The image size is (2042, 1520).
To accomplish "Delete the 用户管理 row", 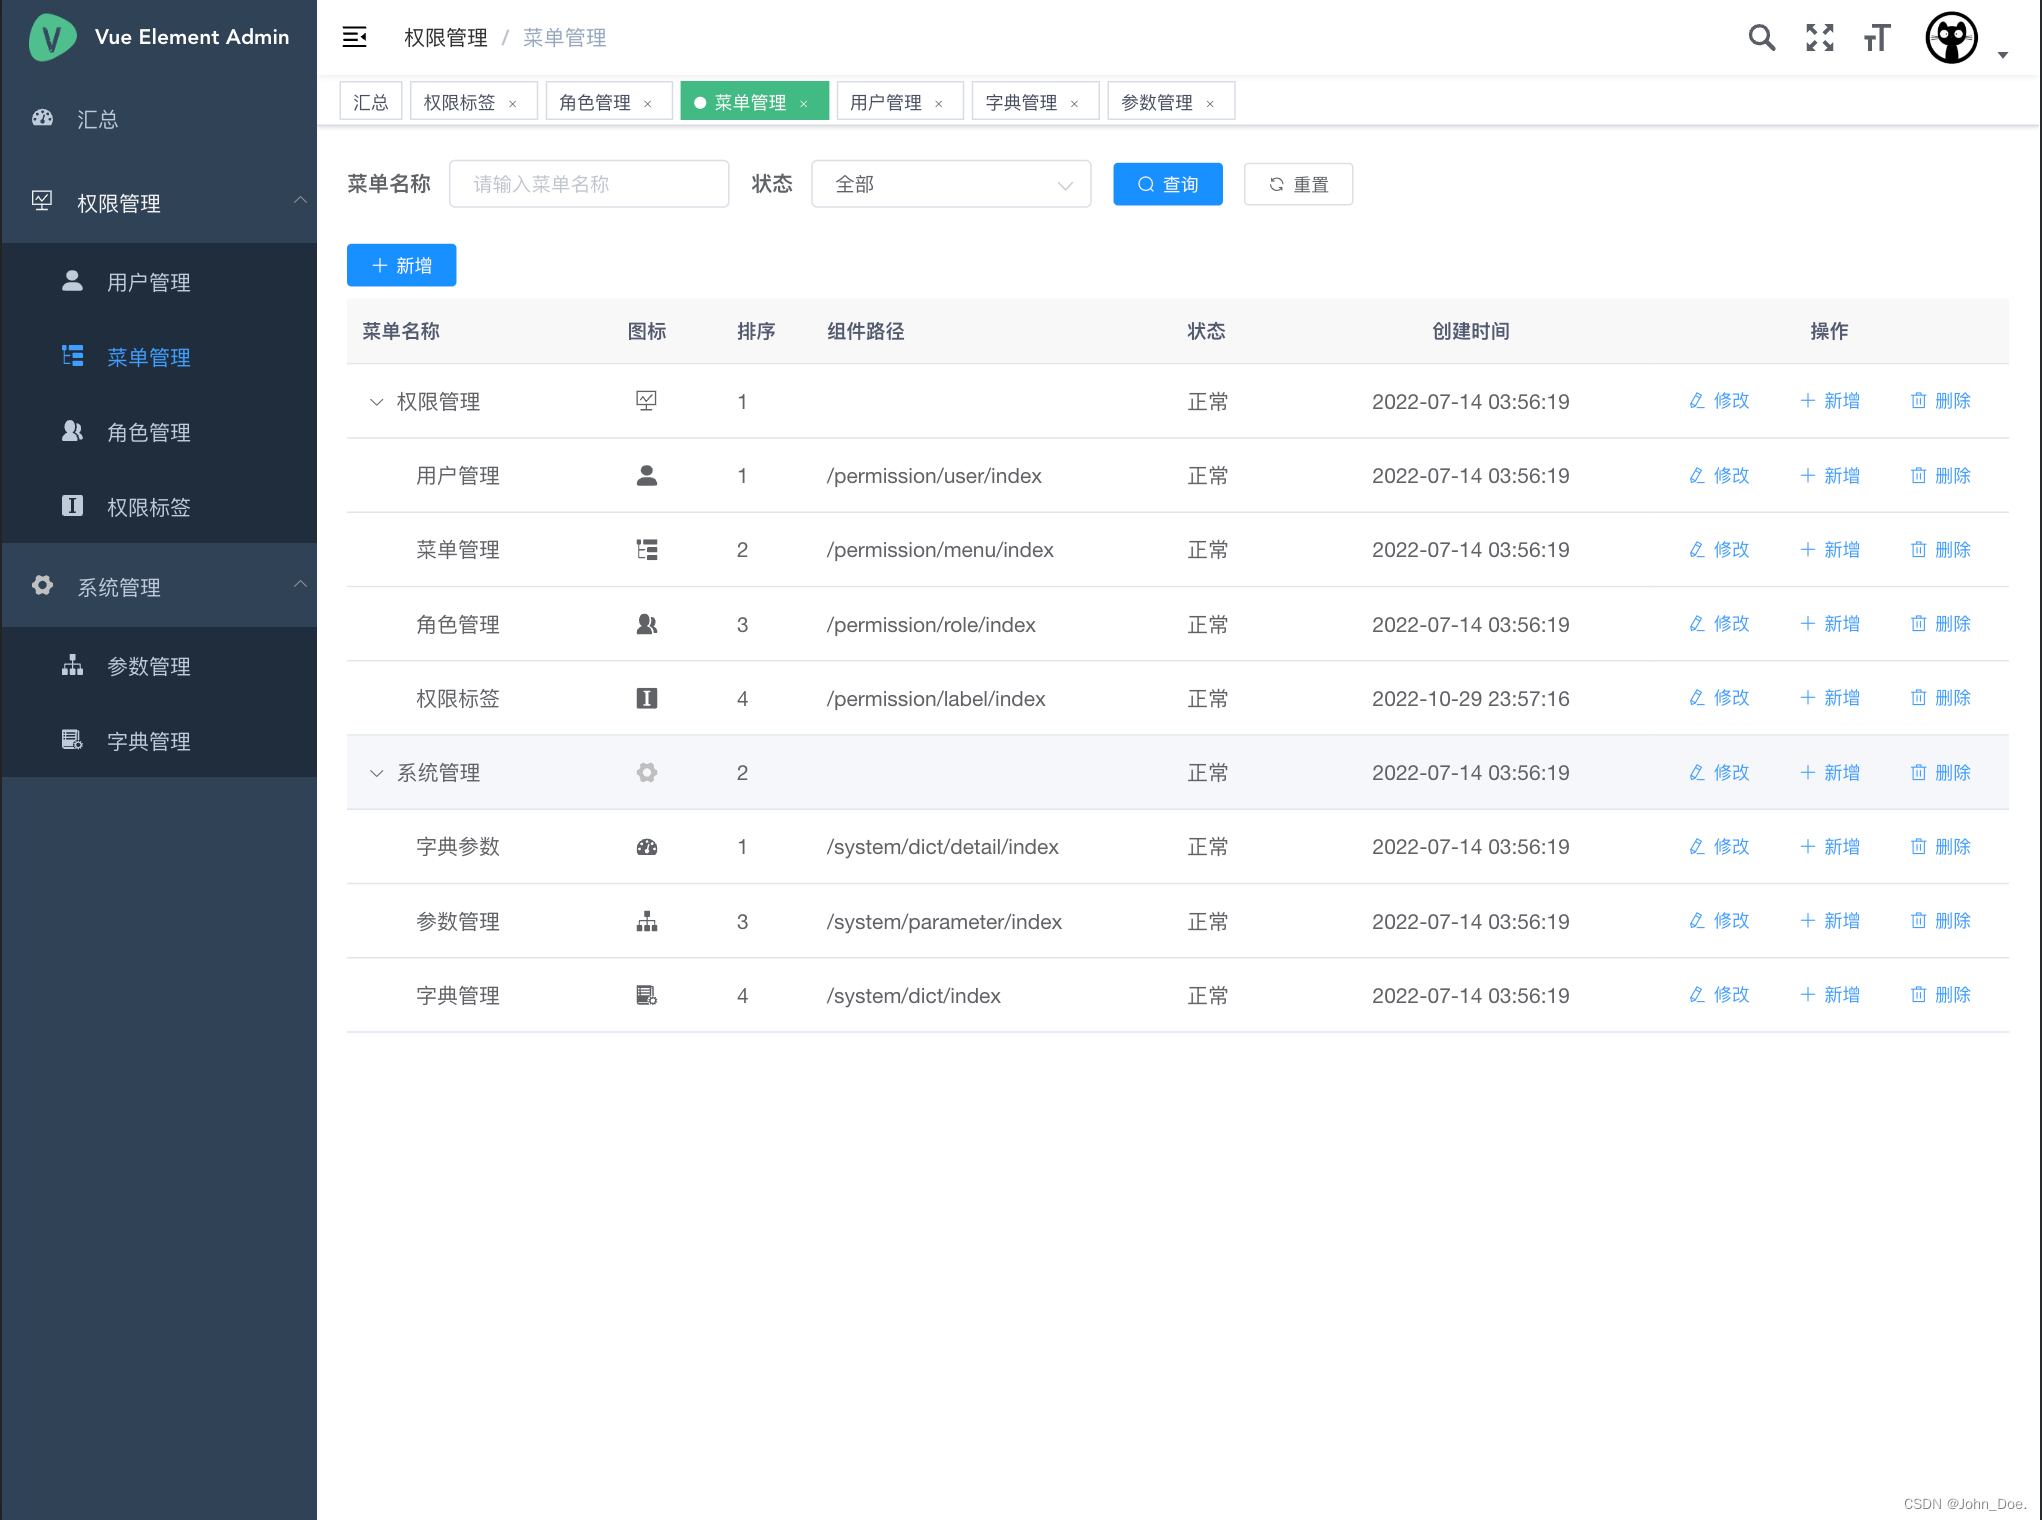I will [1940, 476].
